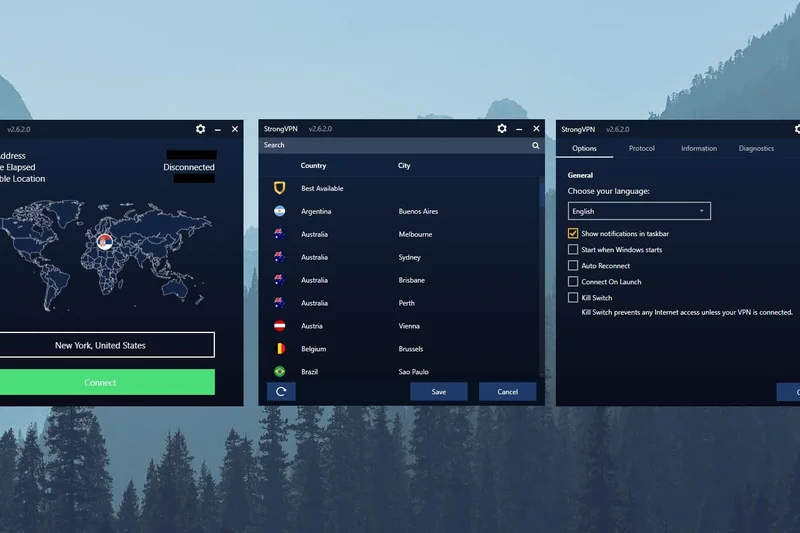Select Sydney city entry
800x533 pixels.
coord(410,257)
